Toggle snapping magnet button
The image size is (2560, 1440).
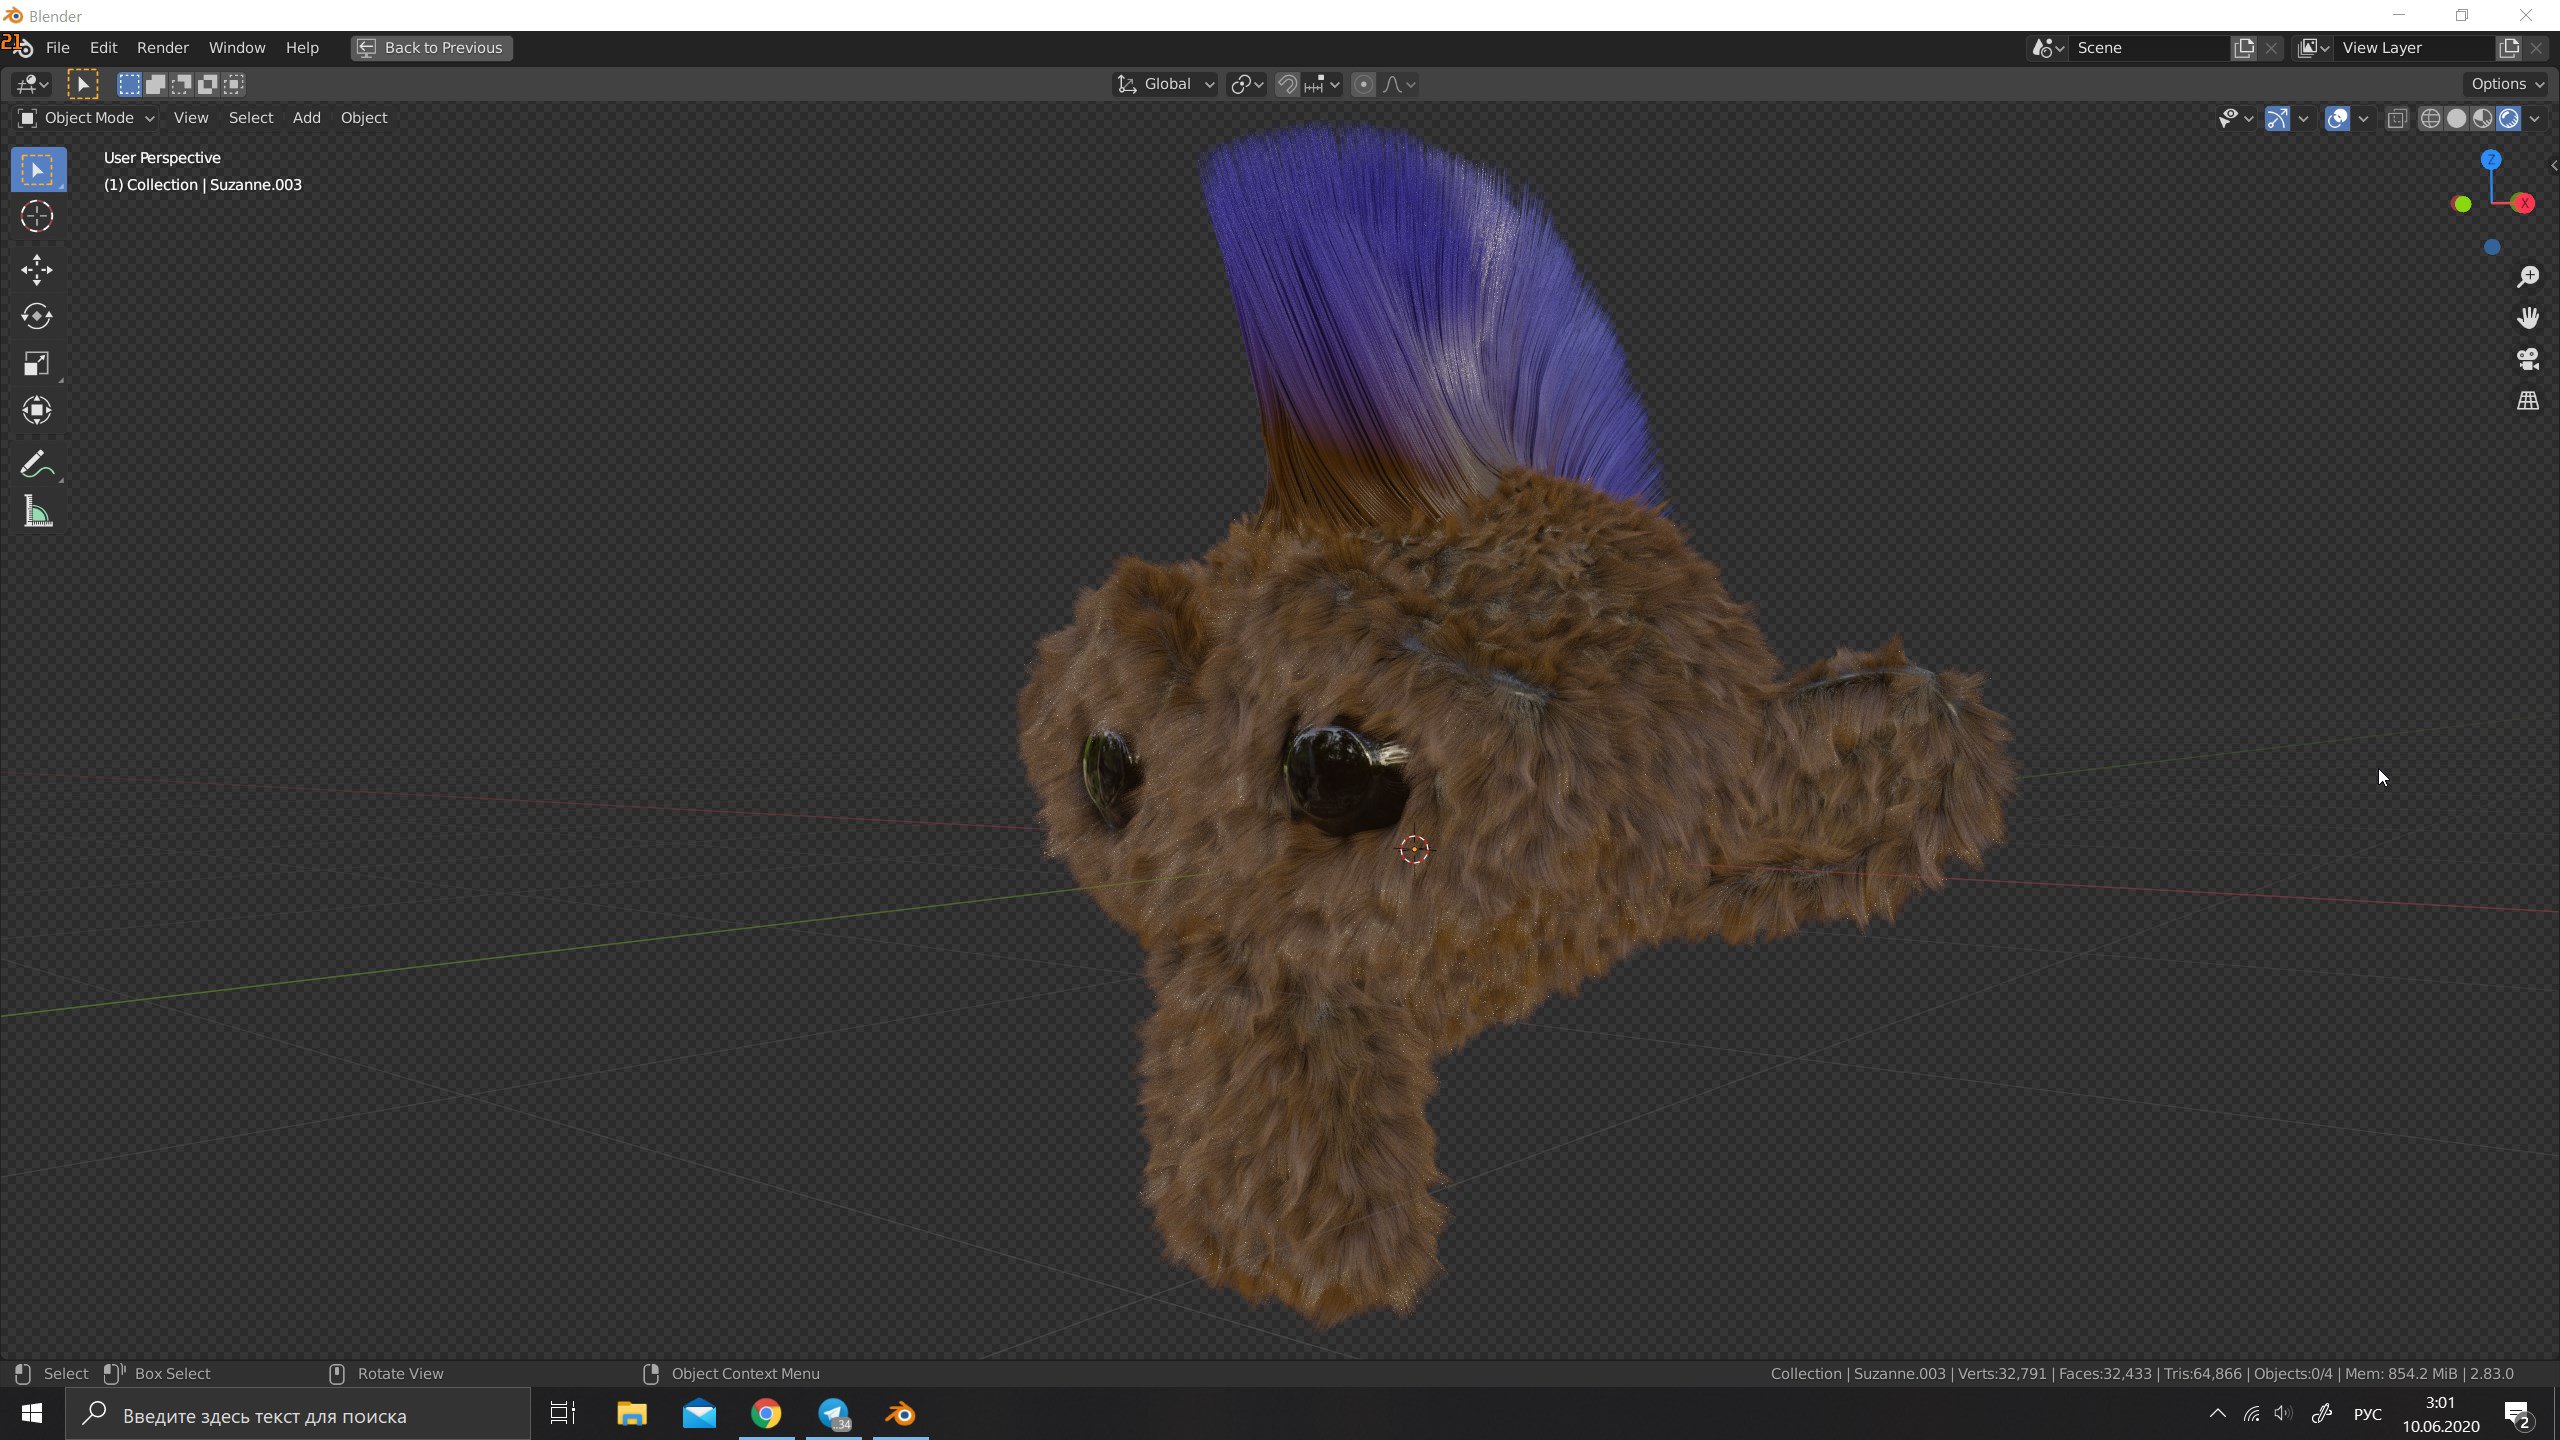coord(1287,85)
